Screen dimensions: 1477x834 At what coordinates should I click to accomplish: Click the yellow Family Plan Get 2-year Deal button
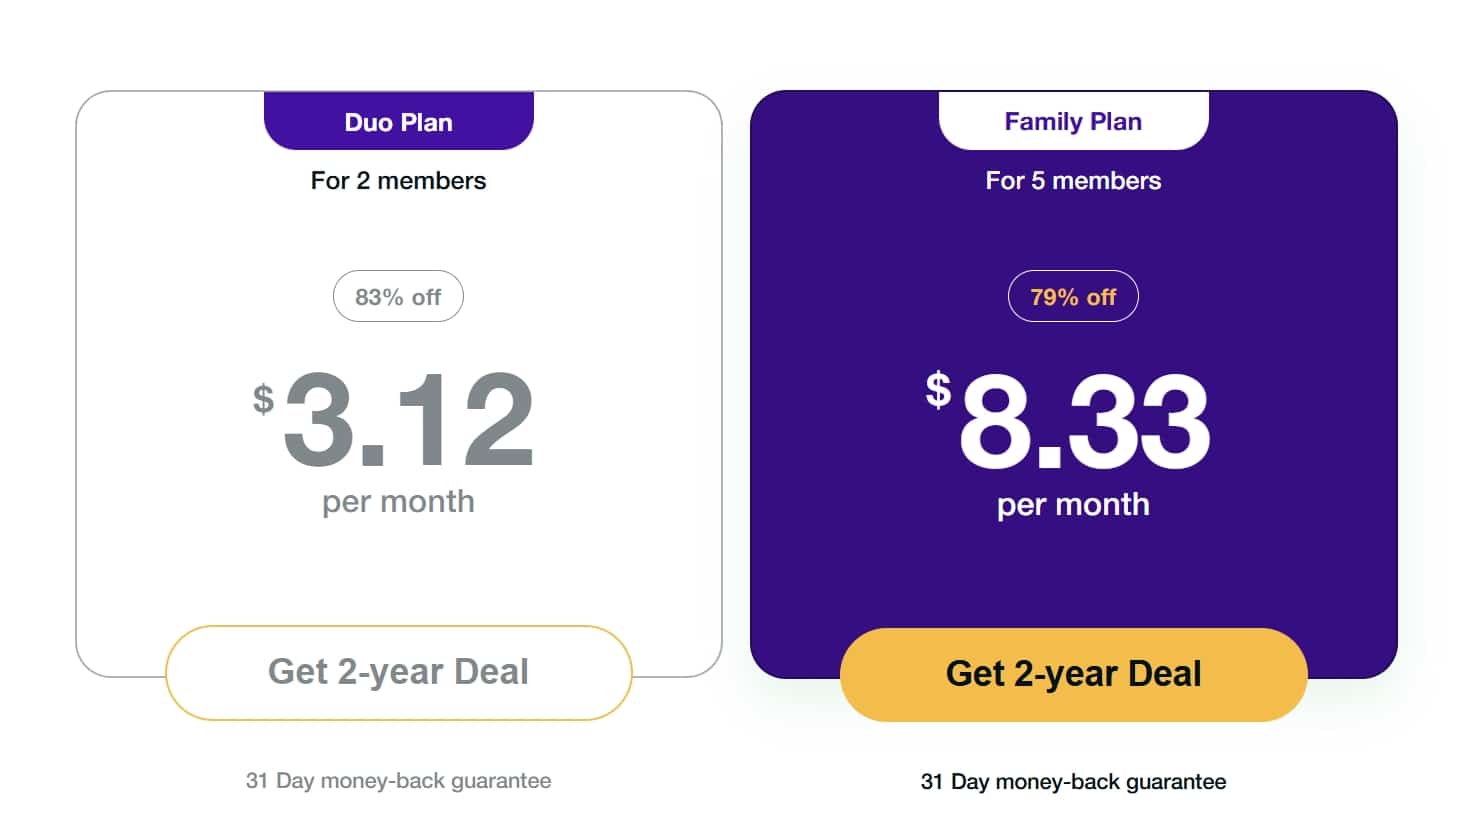[1073, 674]
